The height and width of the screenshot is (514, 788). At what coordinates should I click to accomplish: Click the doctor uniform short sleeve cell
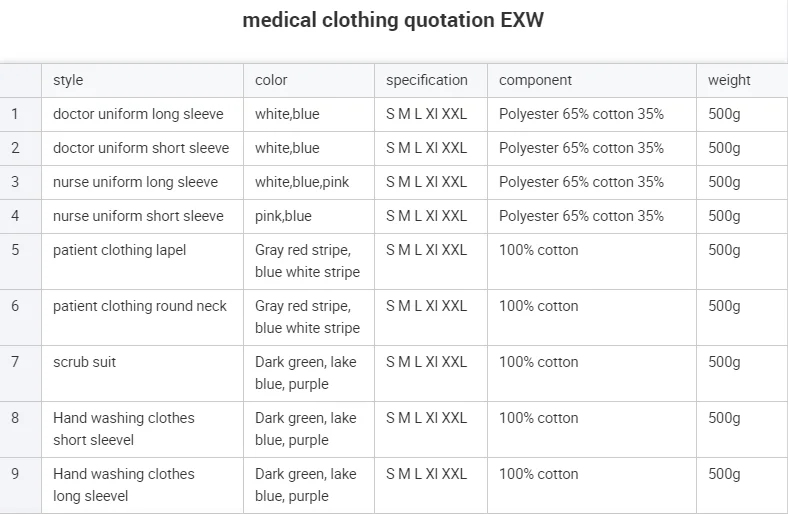(142, 148)
